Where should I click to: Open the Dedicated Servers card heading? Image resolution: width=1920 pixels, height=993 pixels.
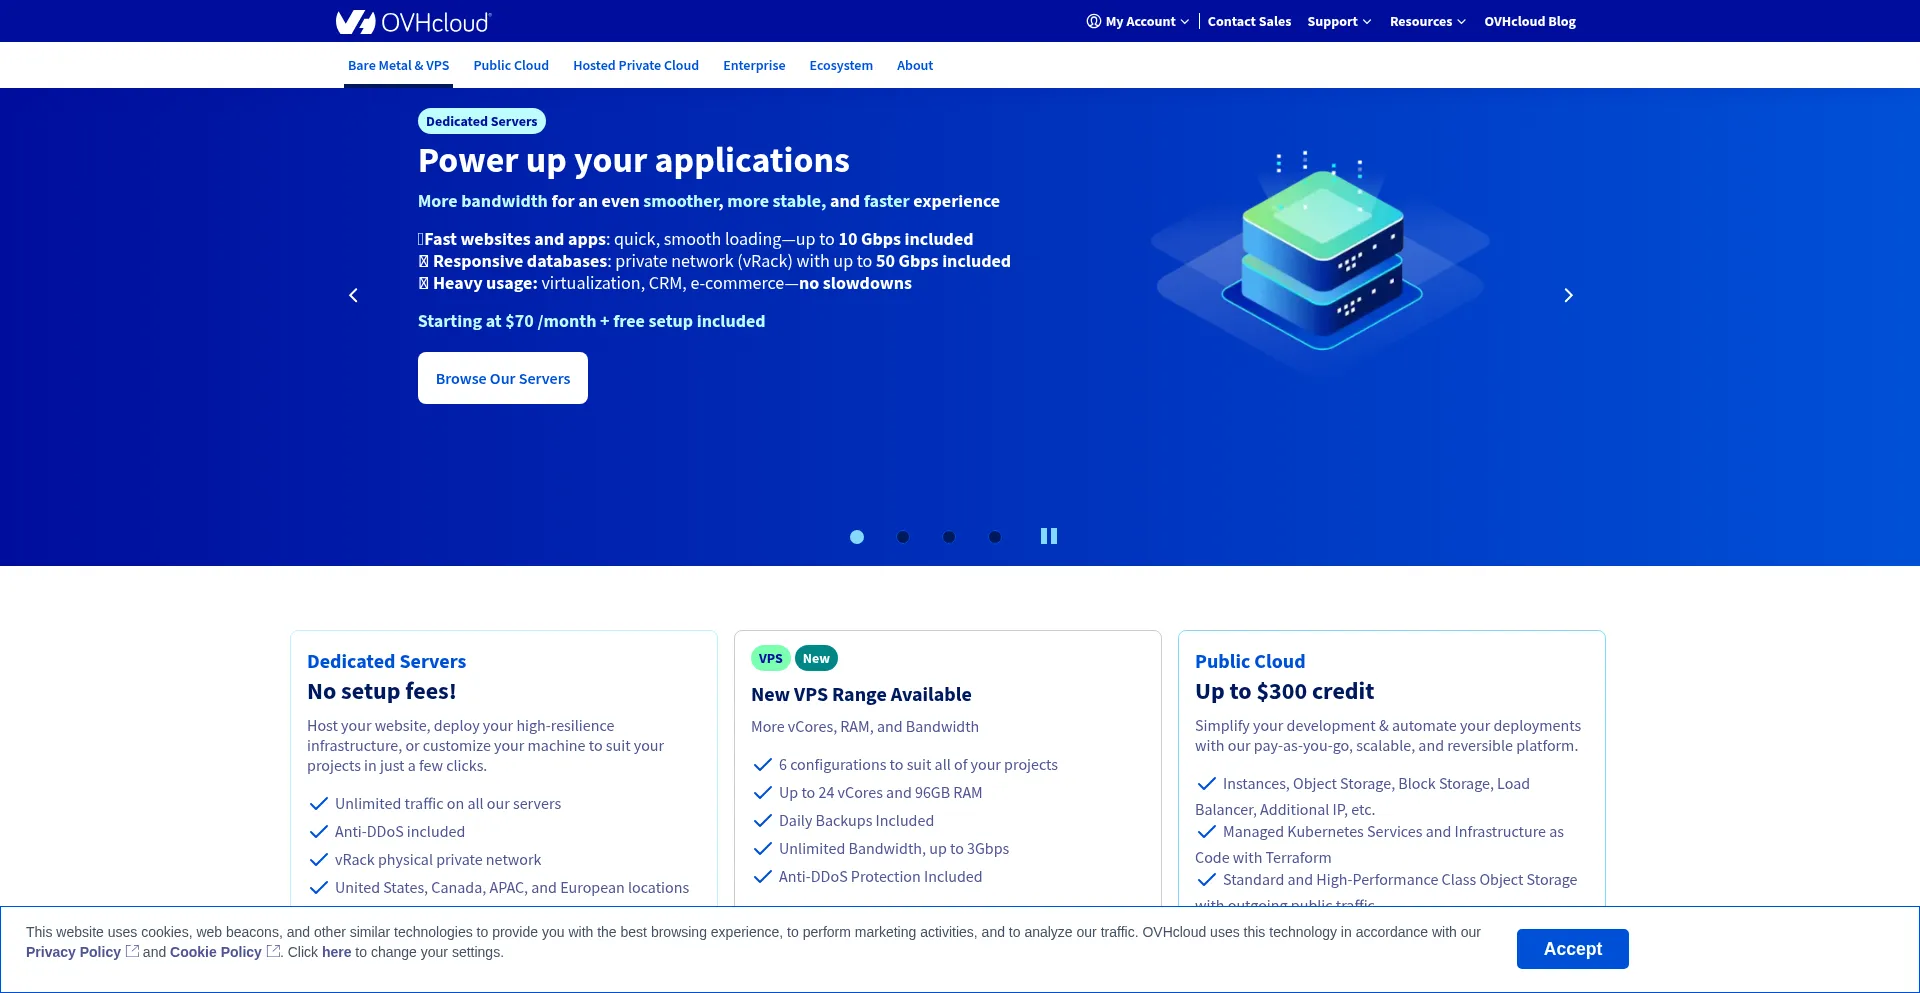[386, 661]
